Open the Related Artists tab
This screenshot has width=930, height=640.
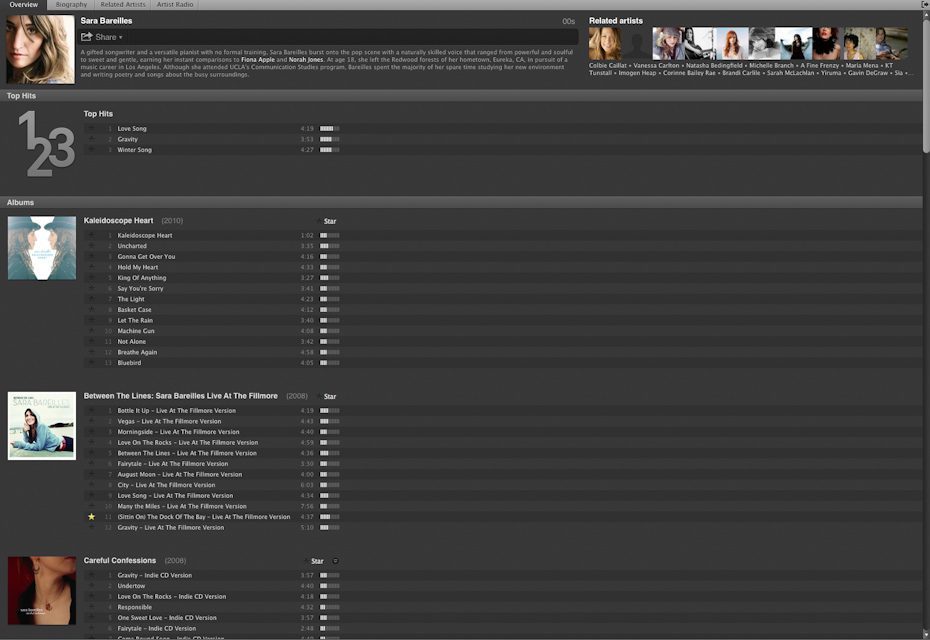tap(123, 5)
